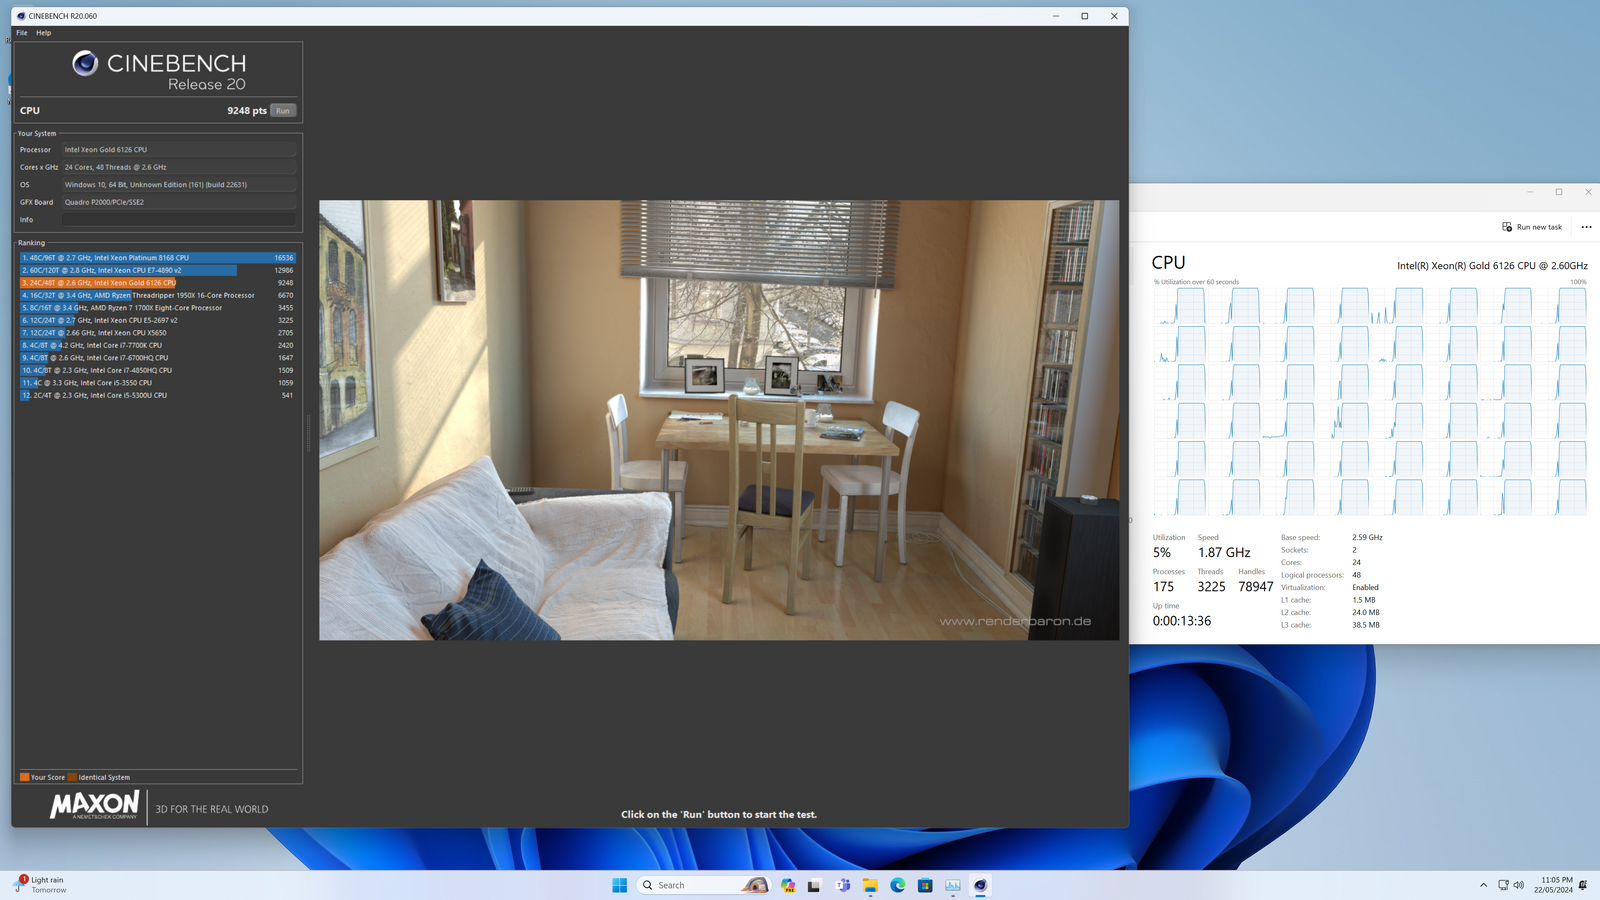Switch to Cinebench taskbar icon
The image size is (1600, 900).
point(980,885)
